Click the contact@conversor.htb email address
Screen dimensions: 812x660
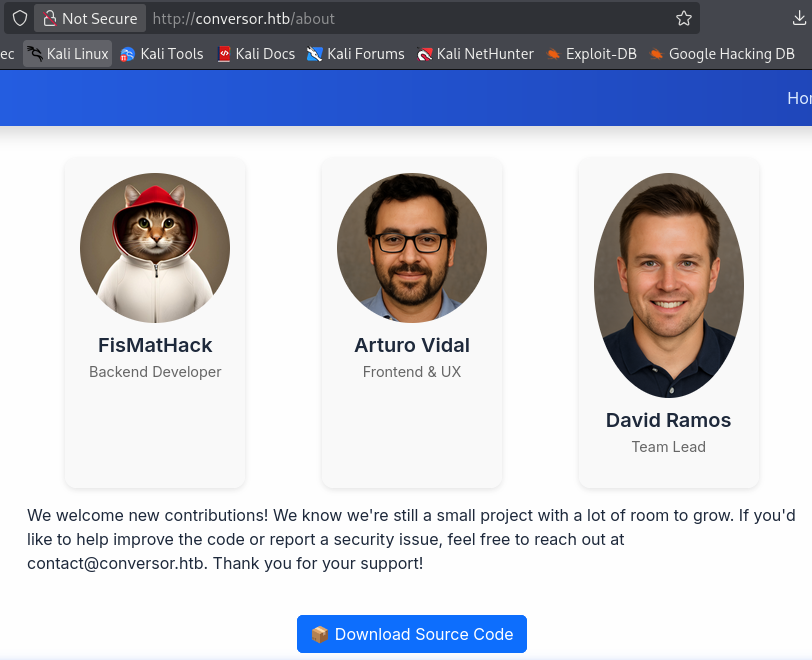coord(117,563)
